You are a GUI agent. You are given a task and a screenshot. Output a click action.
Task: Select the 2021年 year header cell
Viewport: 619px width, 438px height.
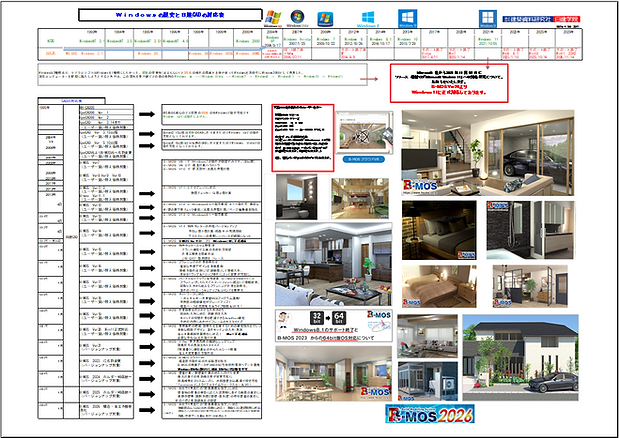click(488, 32)
